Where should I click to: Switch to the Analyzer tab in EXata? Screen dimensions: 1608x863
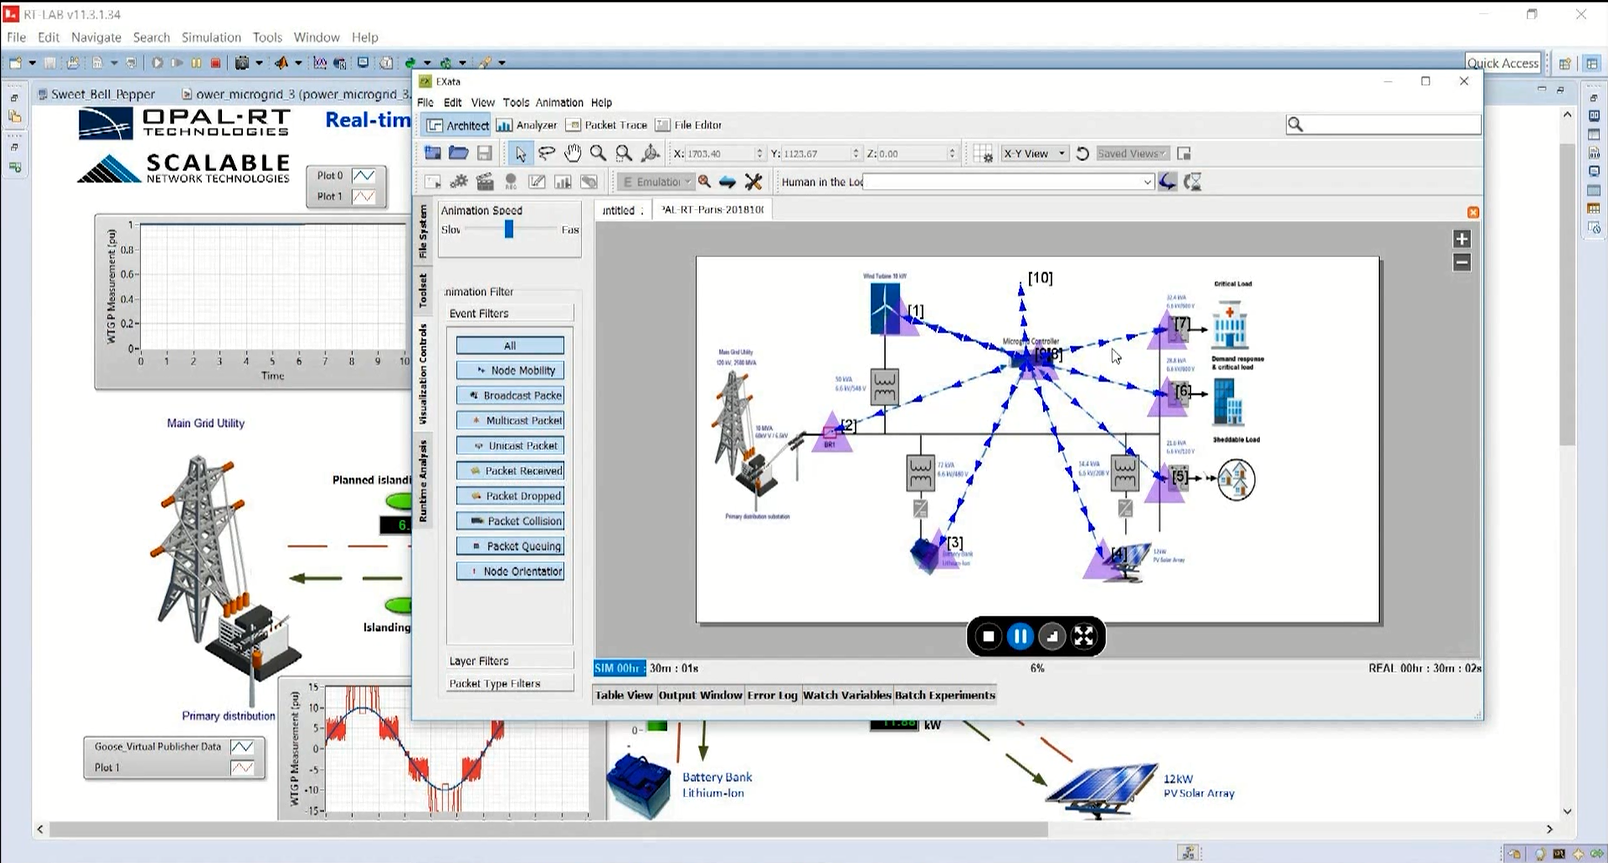coord(527,125)
